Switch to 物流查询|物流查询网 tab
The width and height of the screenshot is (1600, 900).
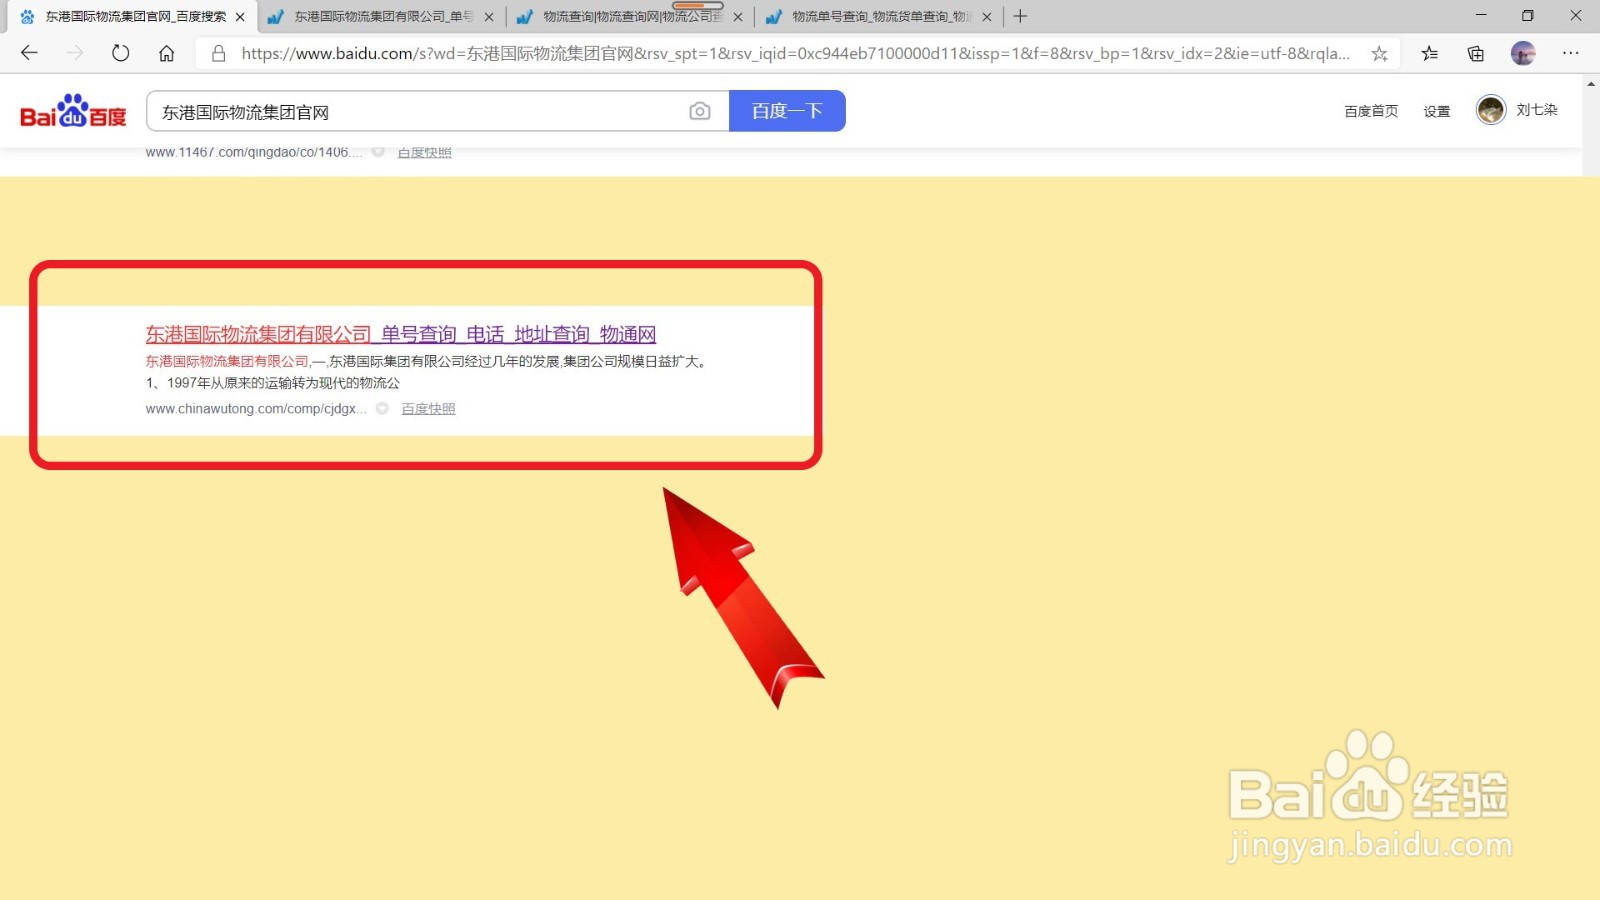tap(632, 17)
